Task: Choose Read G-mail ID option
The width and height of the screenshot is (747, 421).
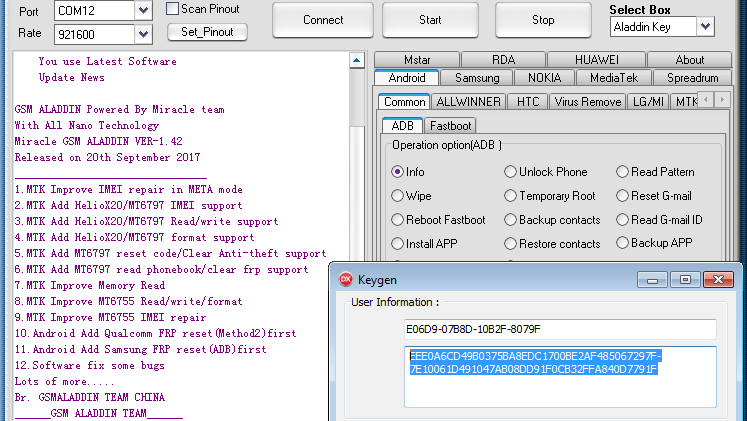Action: click(622, 220)
